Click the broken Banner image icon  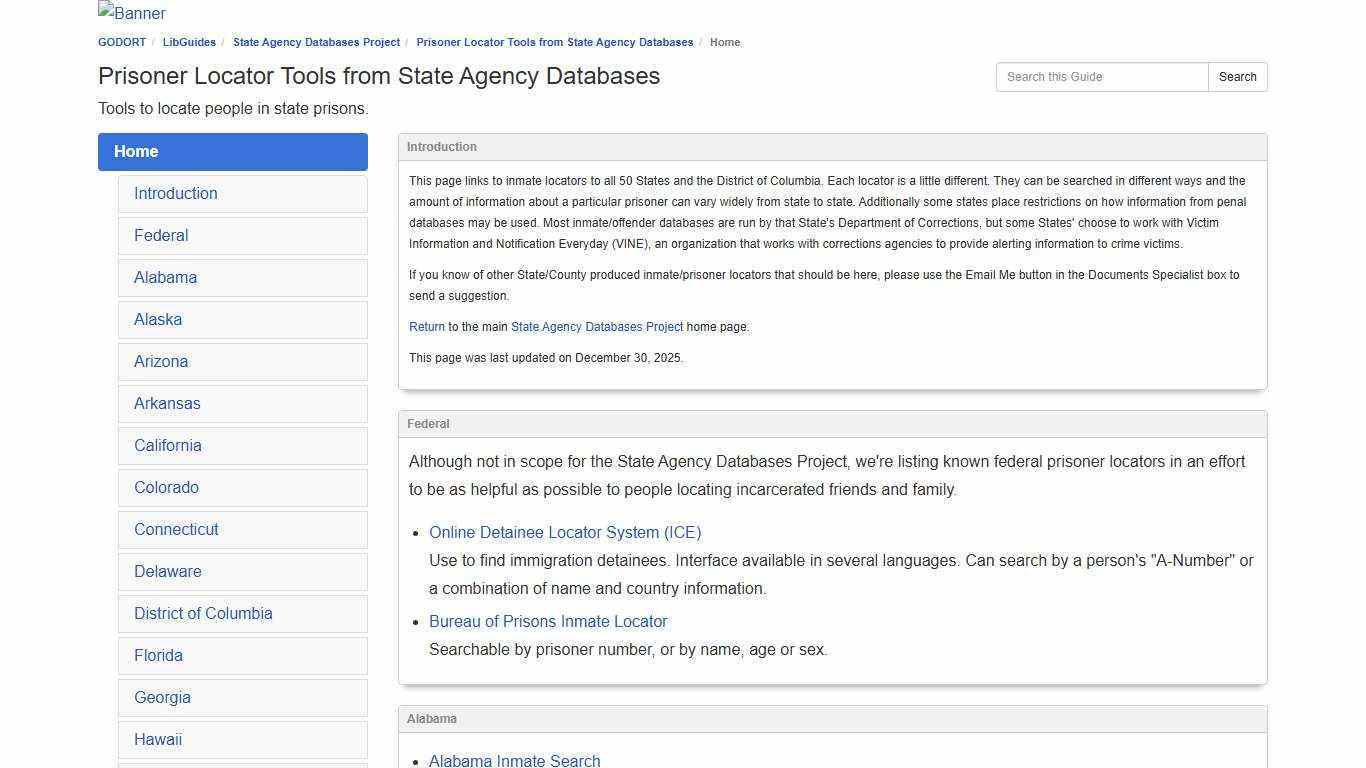(x=131, y=13)
